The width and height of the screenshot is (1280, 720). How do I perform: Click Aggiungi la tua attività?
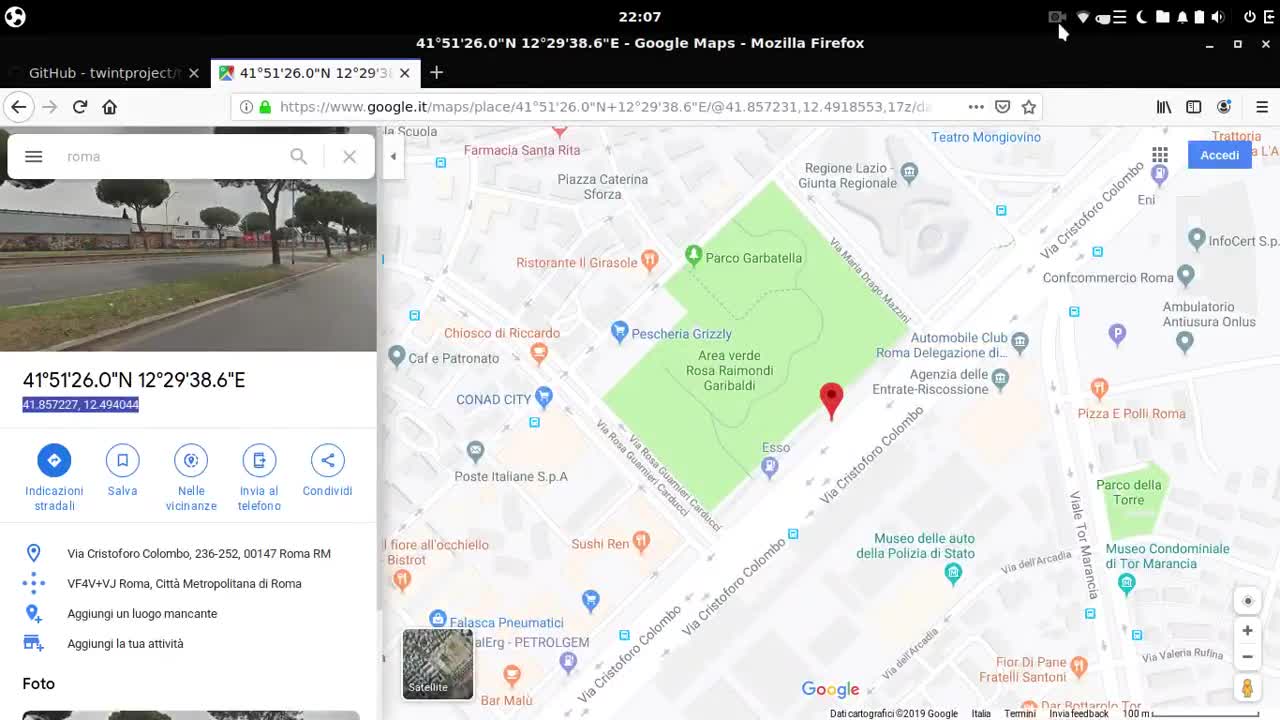click(x=188, y=643)
